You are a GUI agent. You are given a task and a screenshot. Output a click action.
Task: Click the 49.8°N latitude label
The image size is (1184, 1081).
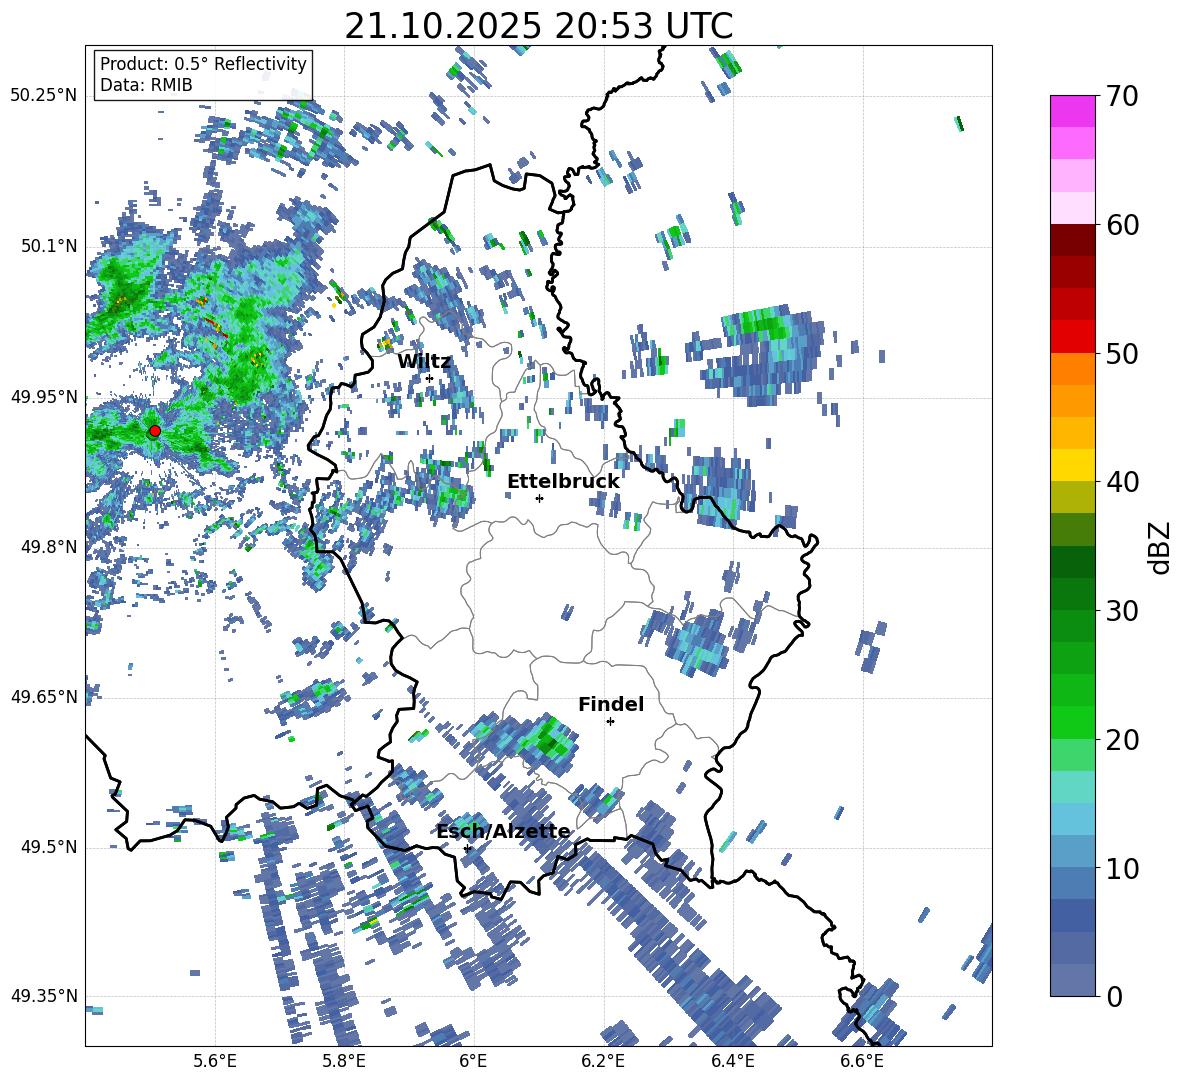tap(50, 547)
